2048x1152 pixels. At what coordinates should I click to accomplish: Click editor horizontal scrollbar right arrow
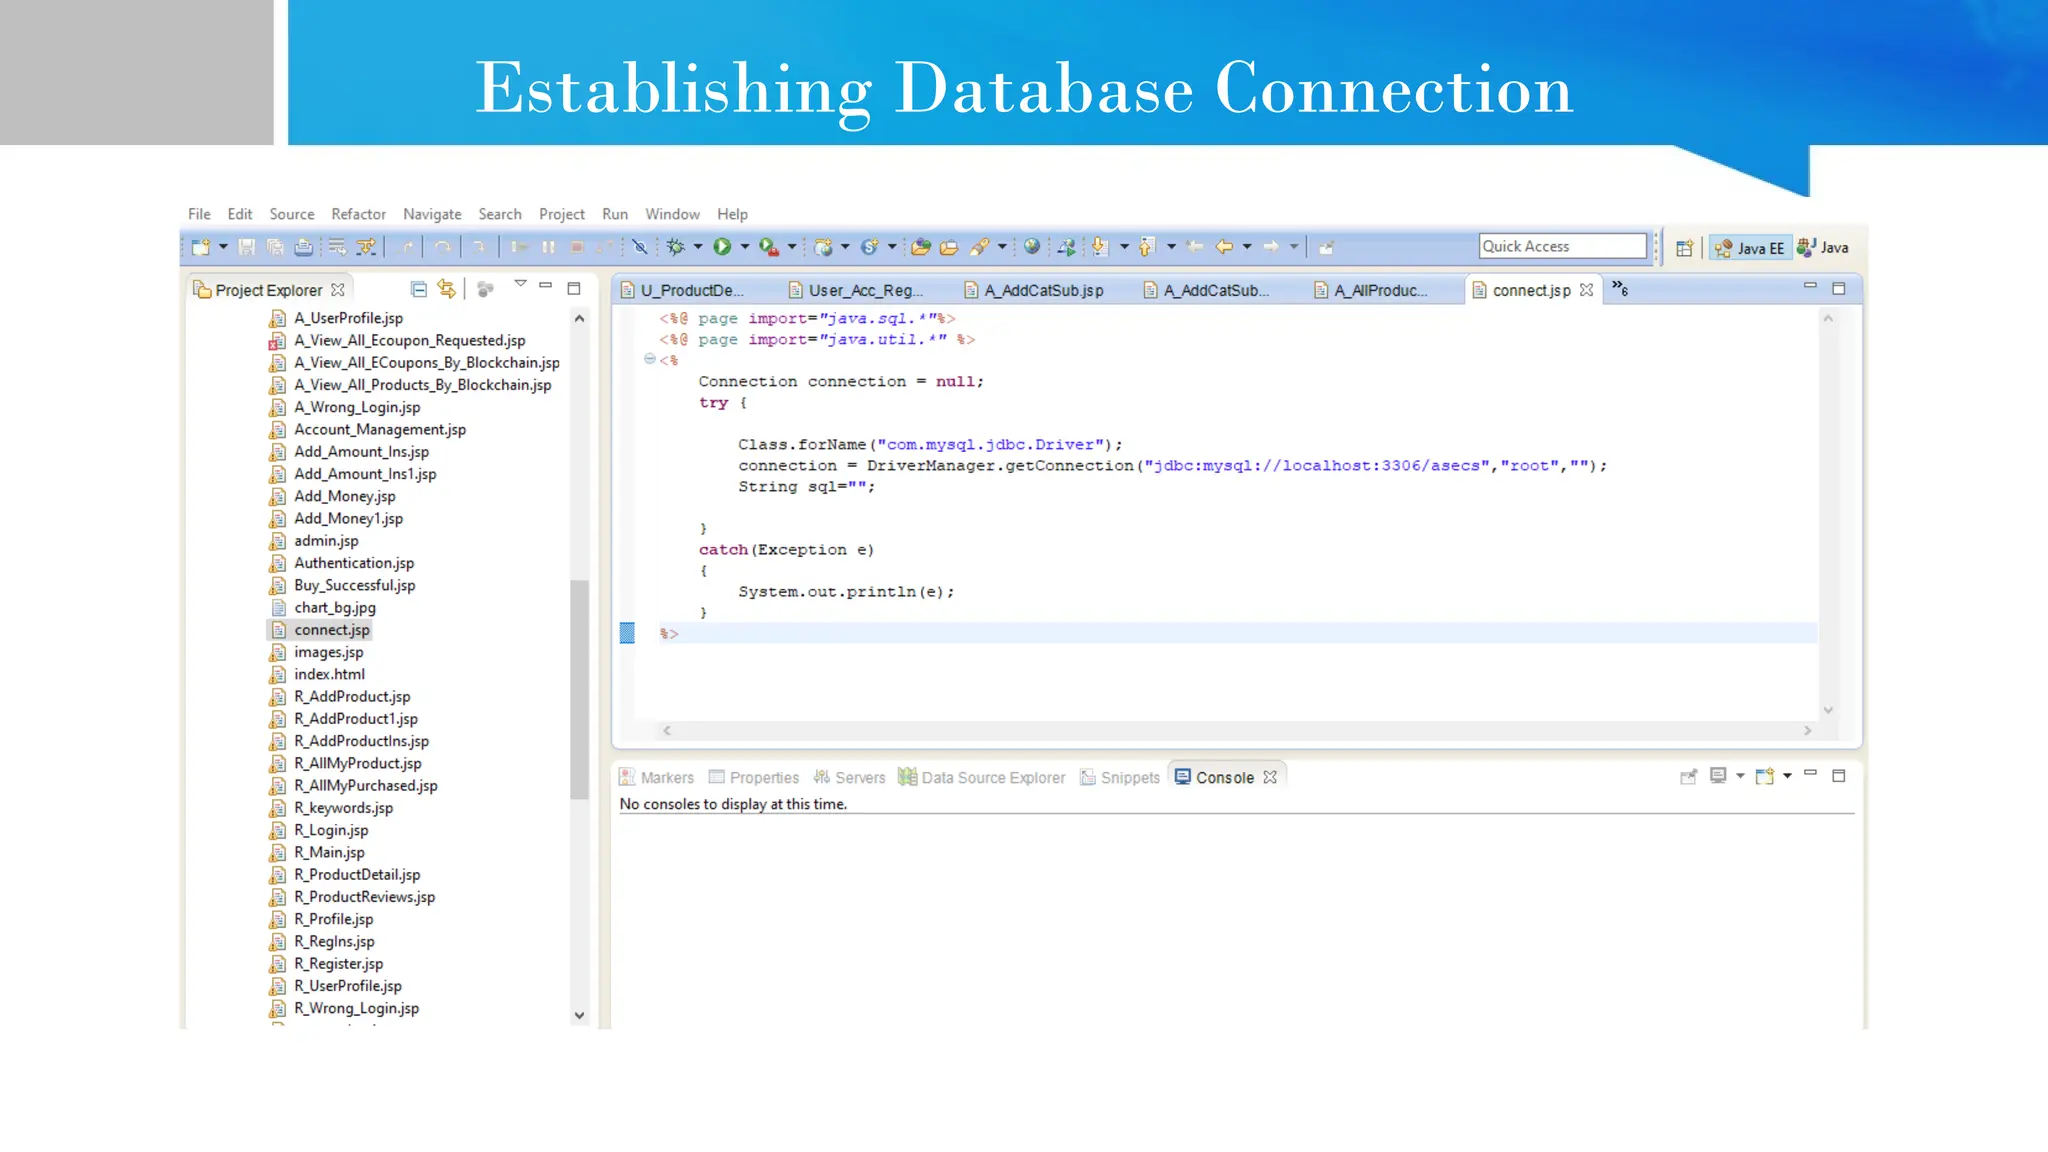(x=1807, y=731)
